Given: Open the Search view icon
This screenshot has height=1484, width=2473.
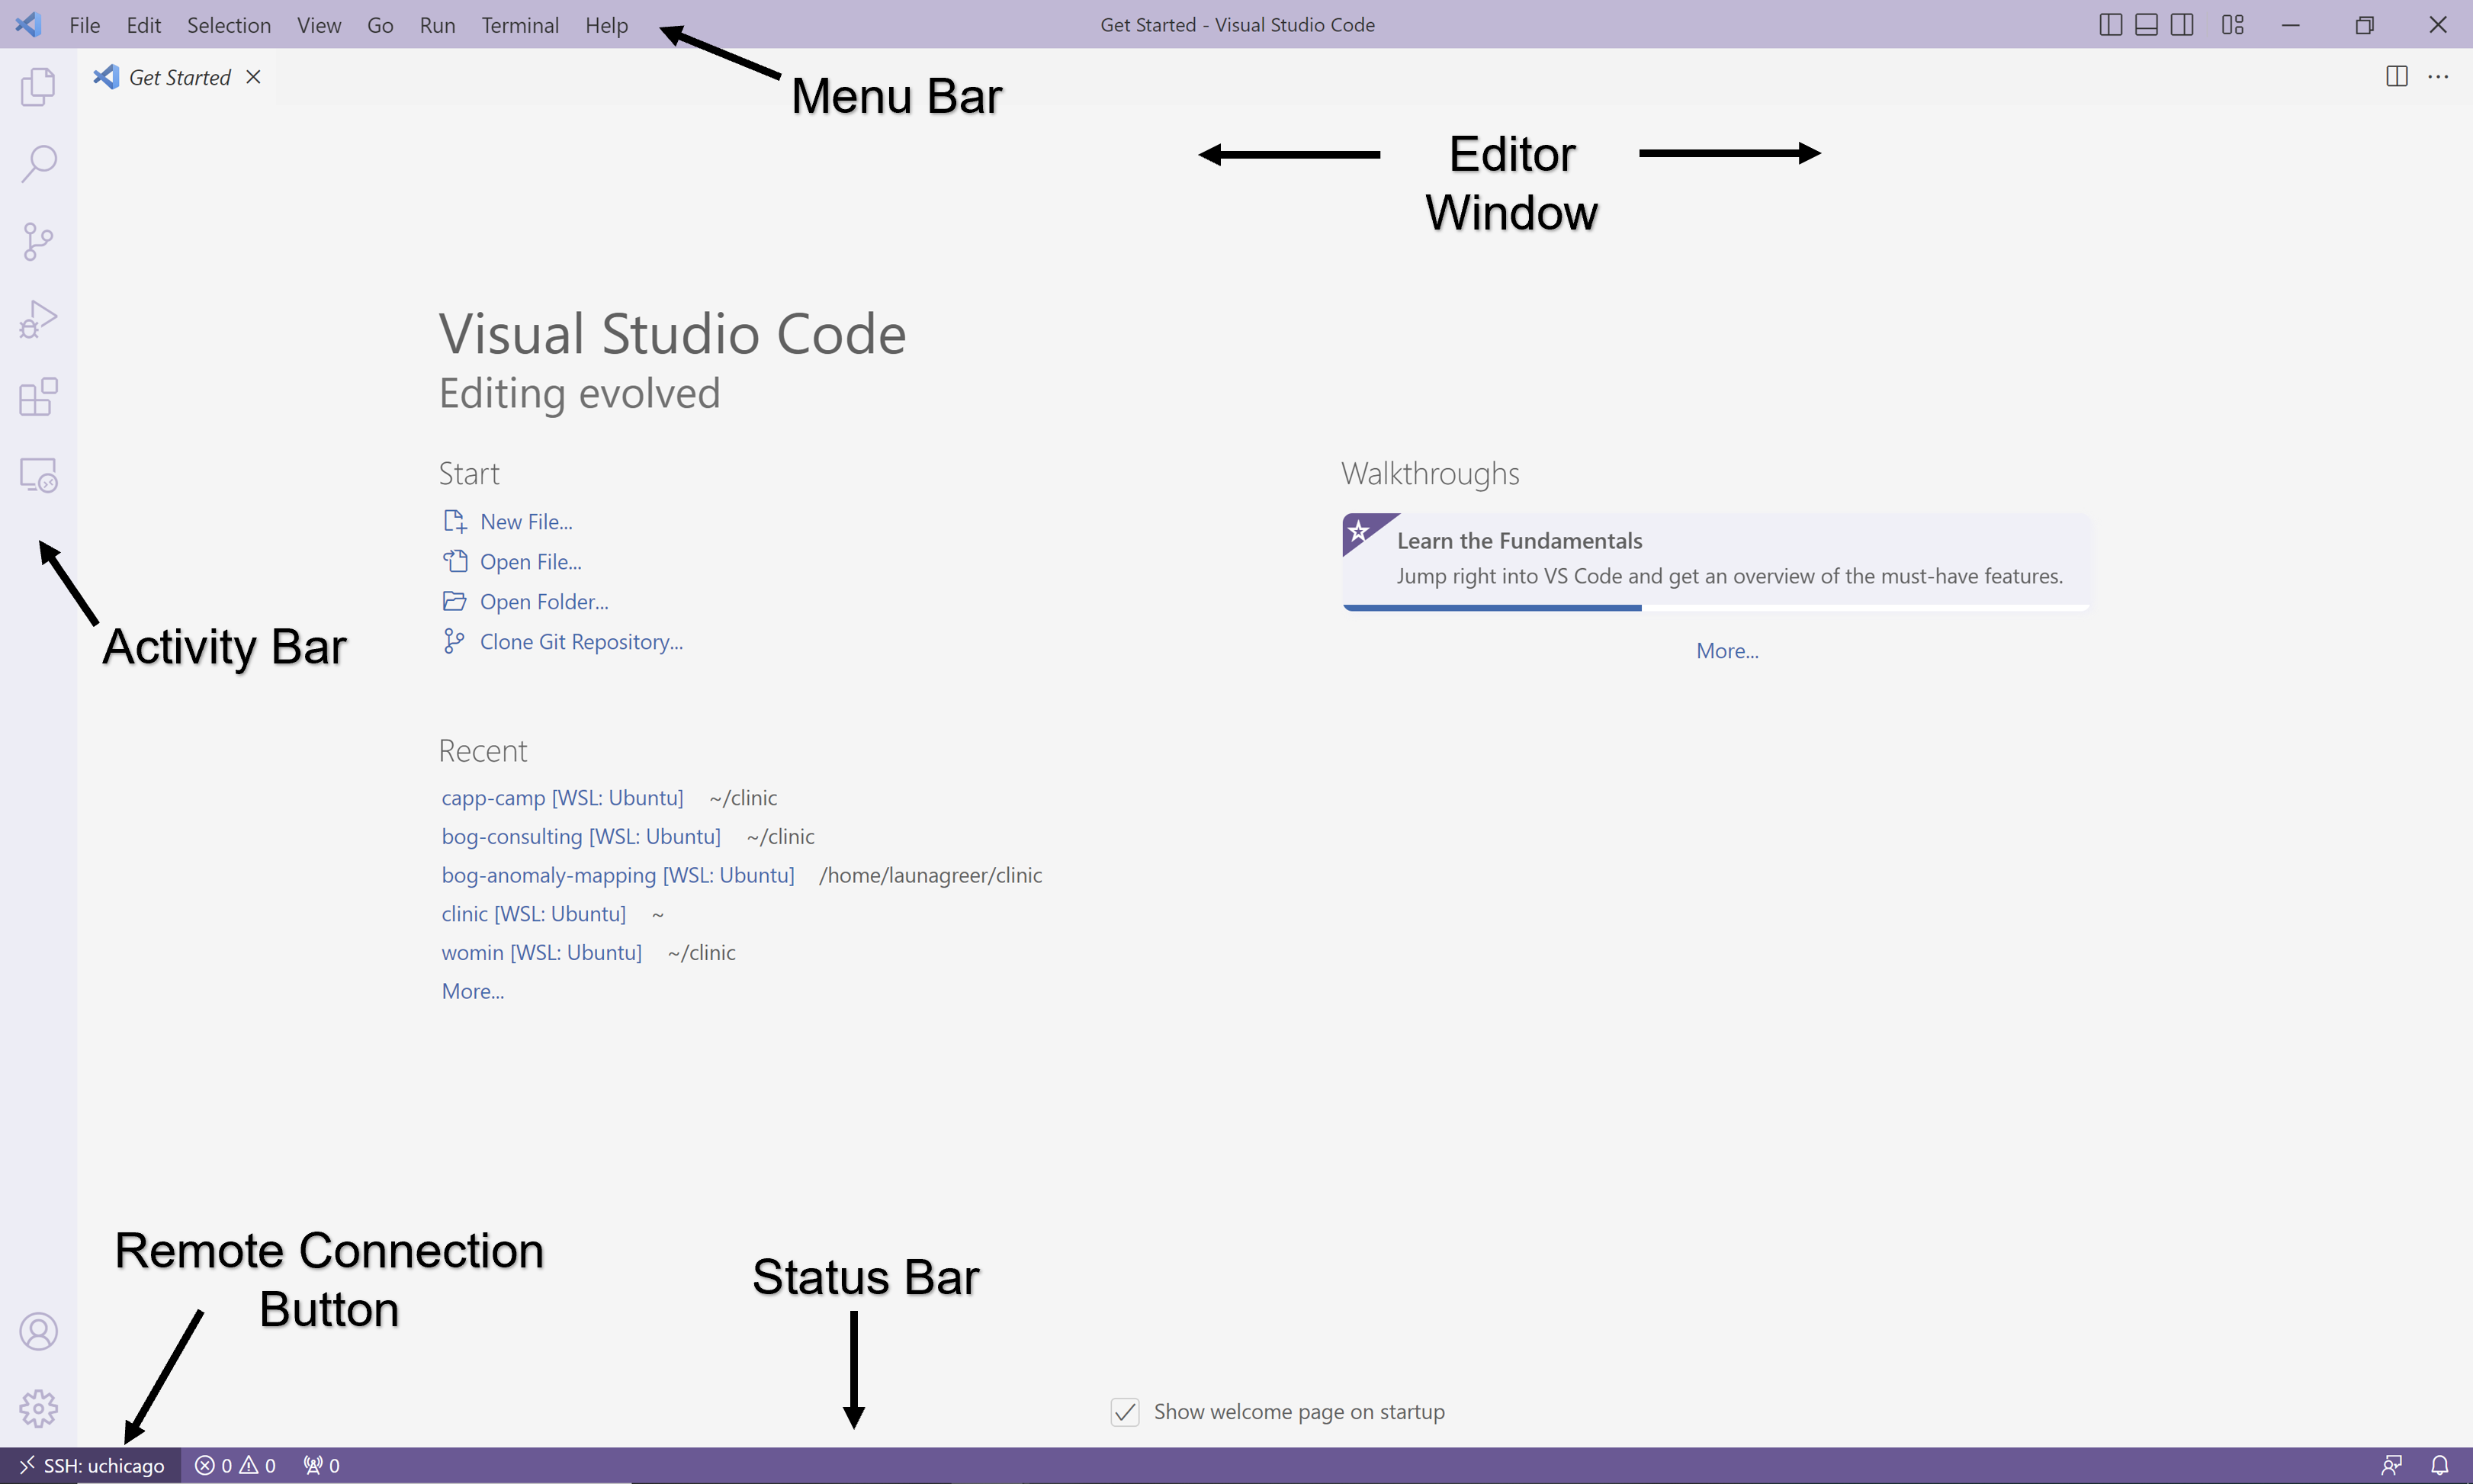Looking at the screenshot, I should point(38,163).
